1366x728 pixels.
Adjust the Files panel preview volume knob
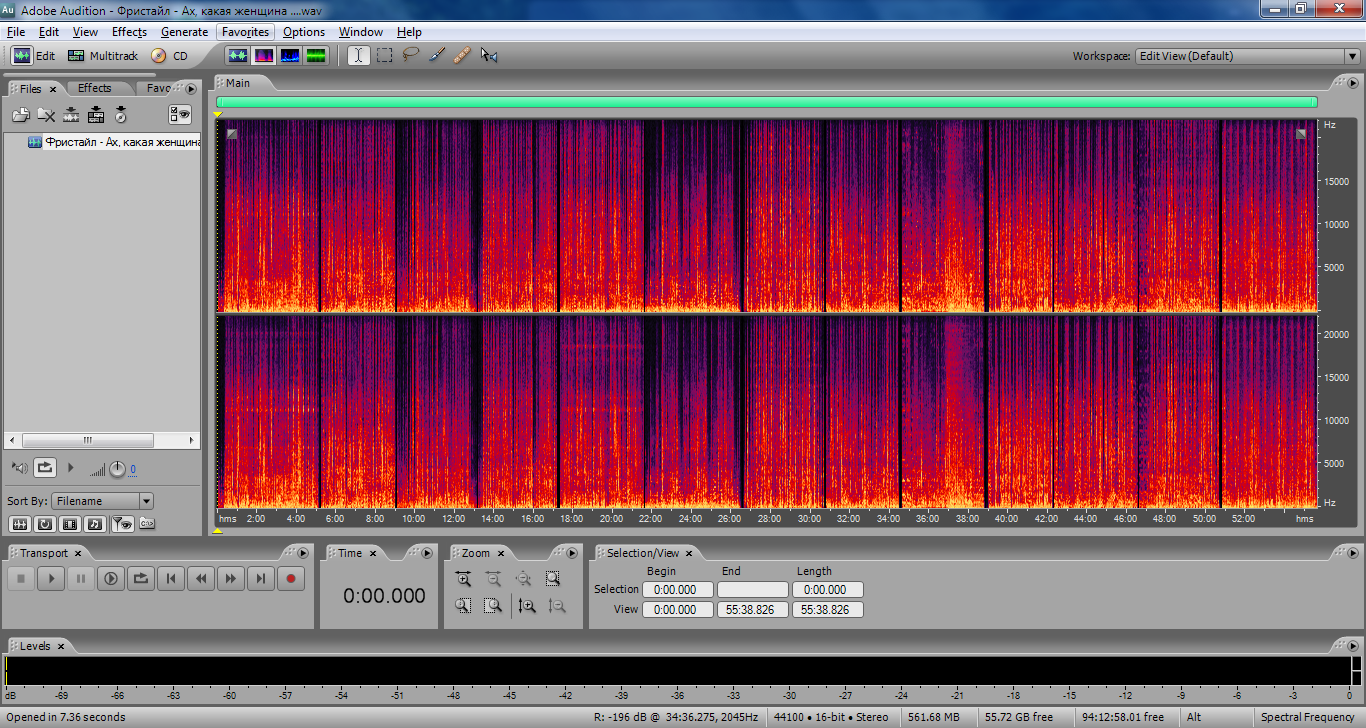pyautogui.click(x=117, y=469)
